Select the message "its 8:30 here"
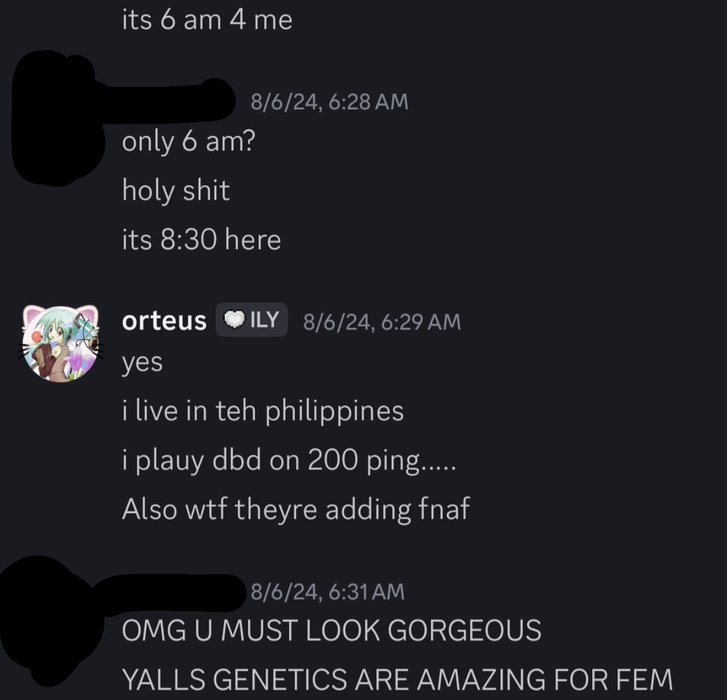This screenshot has height=700, width=727. [202, 240]
